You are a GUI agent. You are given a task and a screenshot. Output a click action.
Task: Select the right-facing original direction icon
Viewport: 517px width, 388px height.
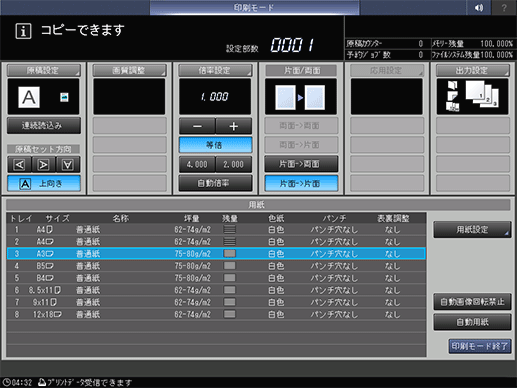pyautogui.click(x=43, y=165)
